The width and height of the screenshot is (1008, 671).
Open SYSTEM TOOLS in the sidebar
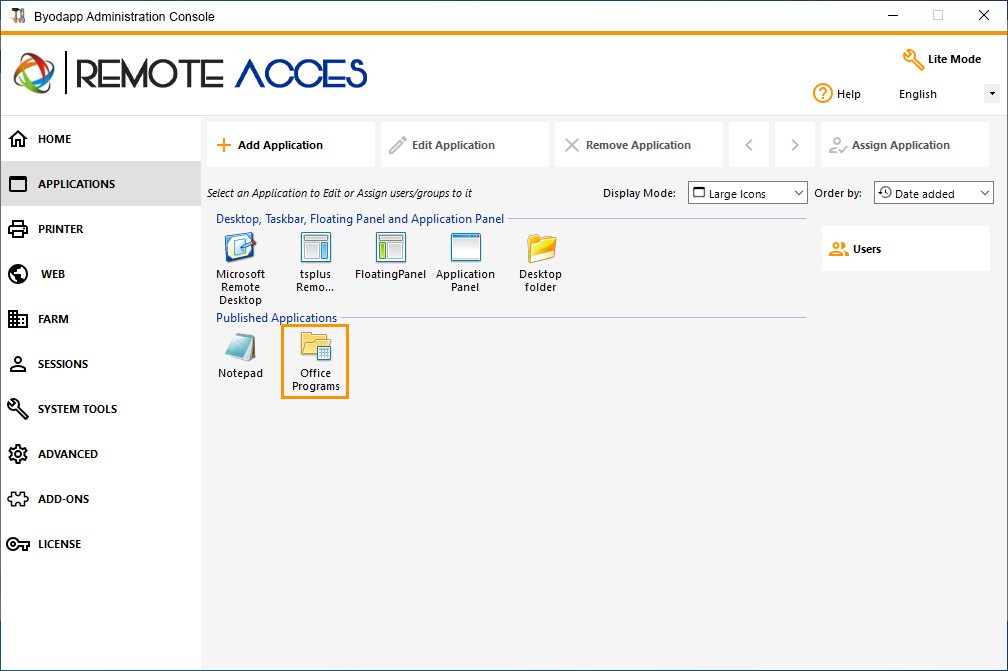coord(101,409)
